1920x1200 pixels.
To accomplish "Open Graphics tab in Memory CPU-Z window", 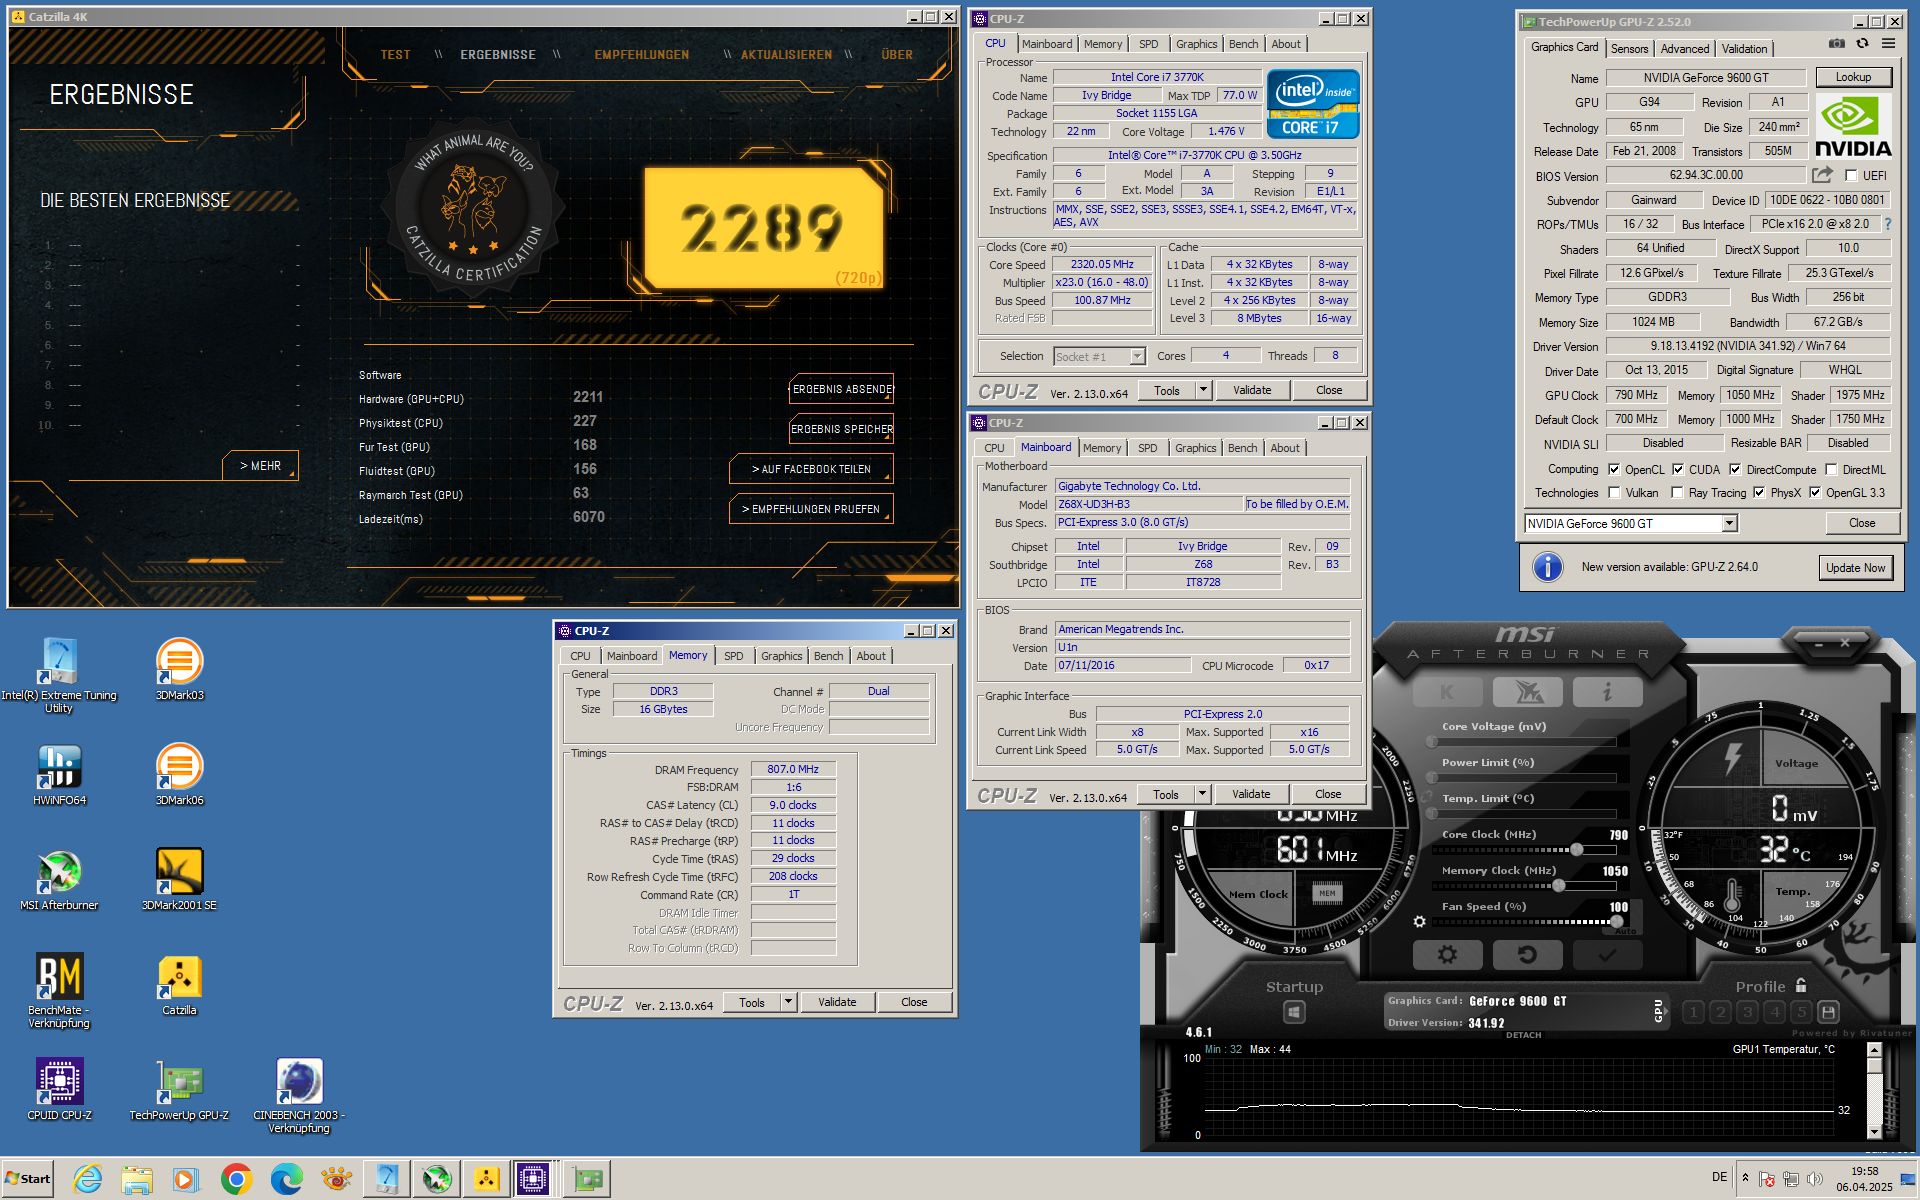I will tap(781, 656).
